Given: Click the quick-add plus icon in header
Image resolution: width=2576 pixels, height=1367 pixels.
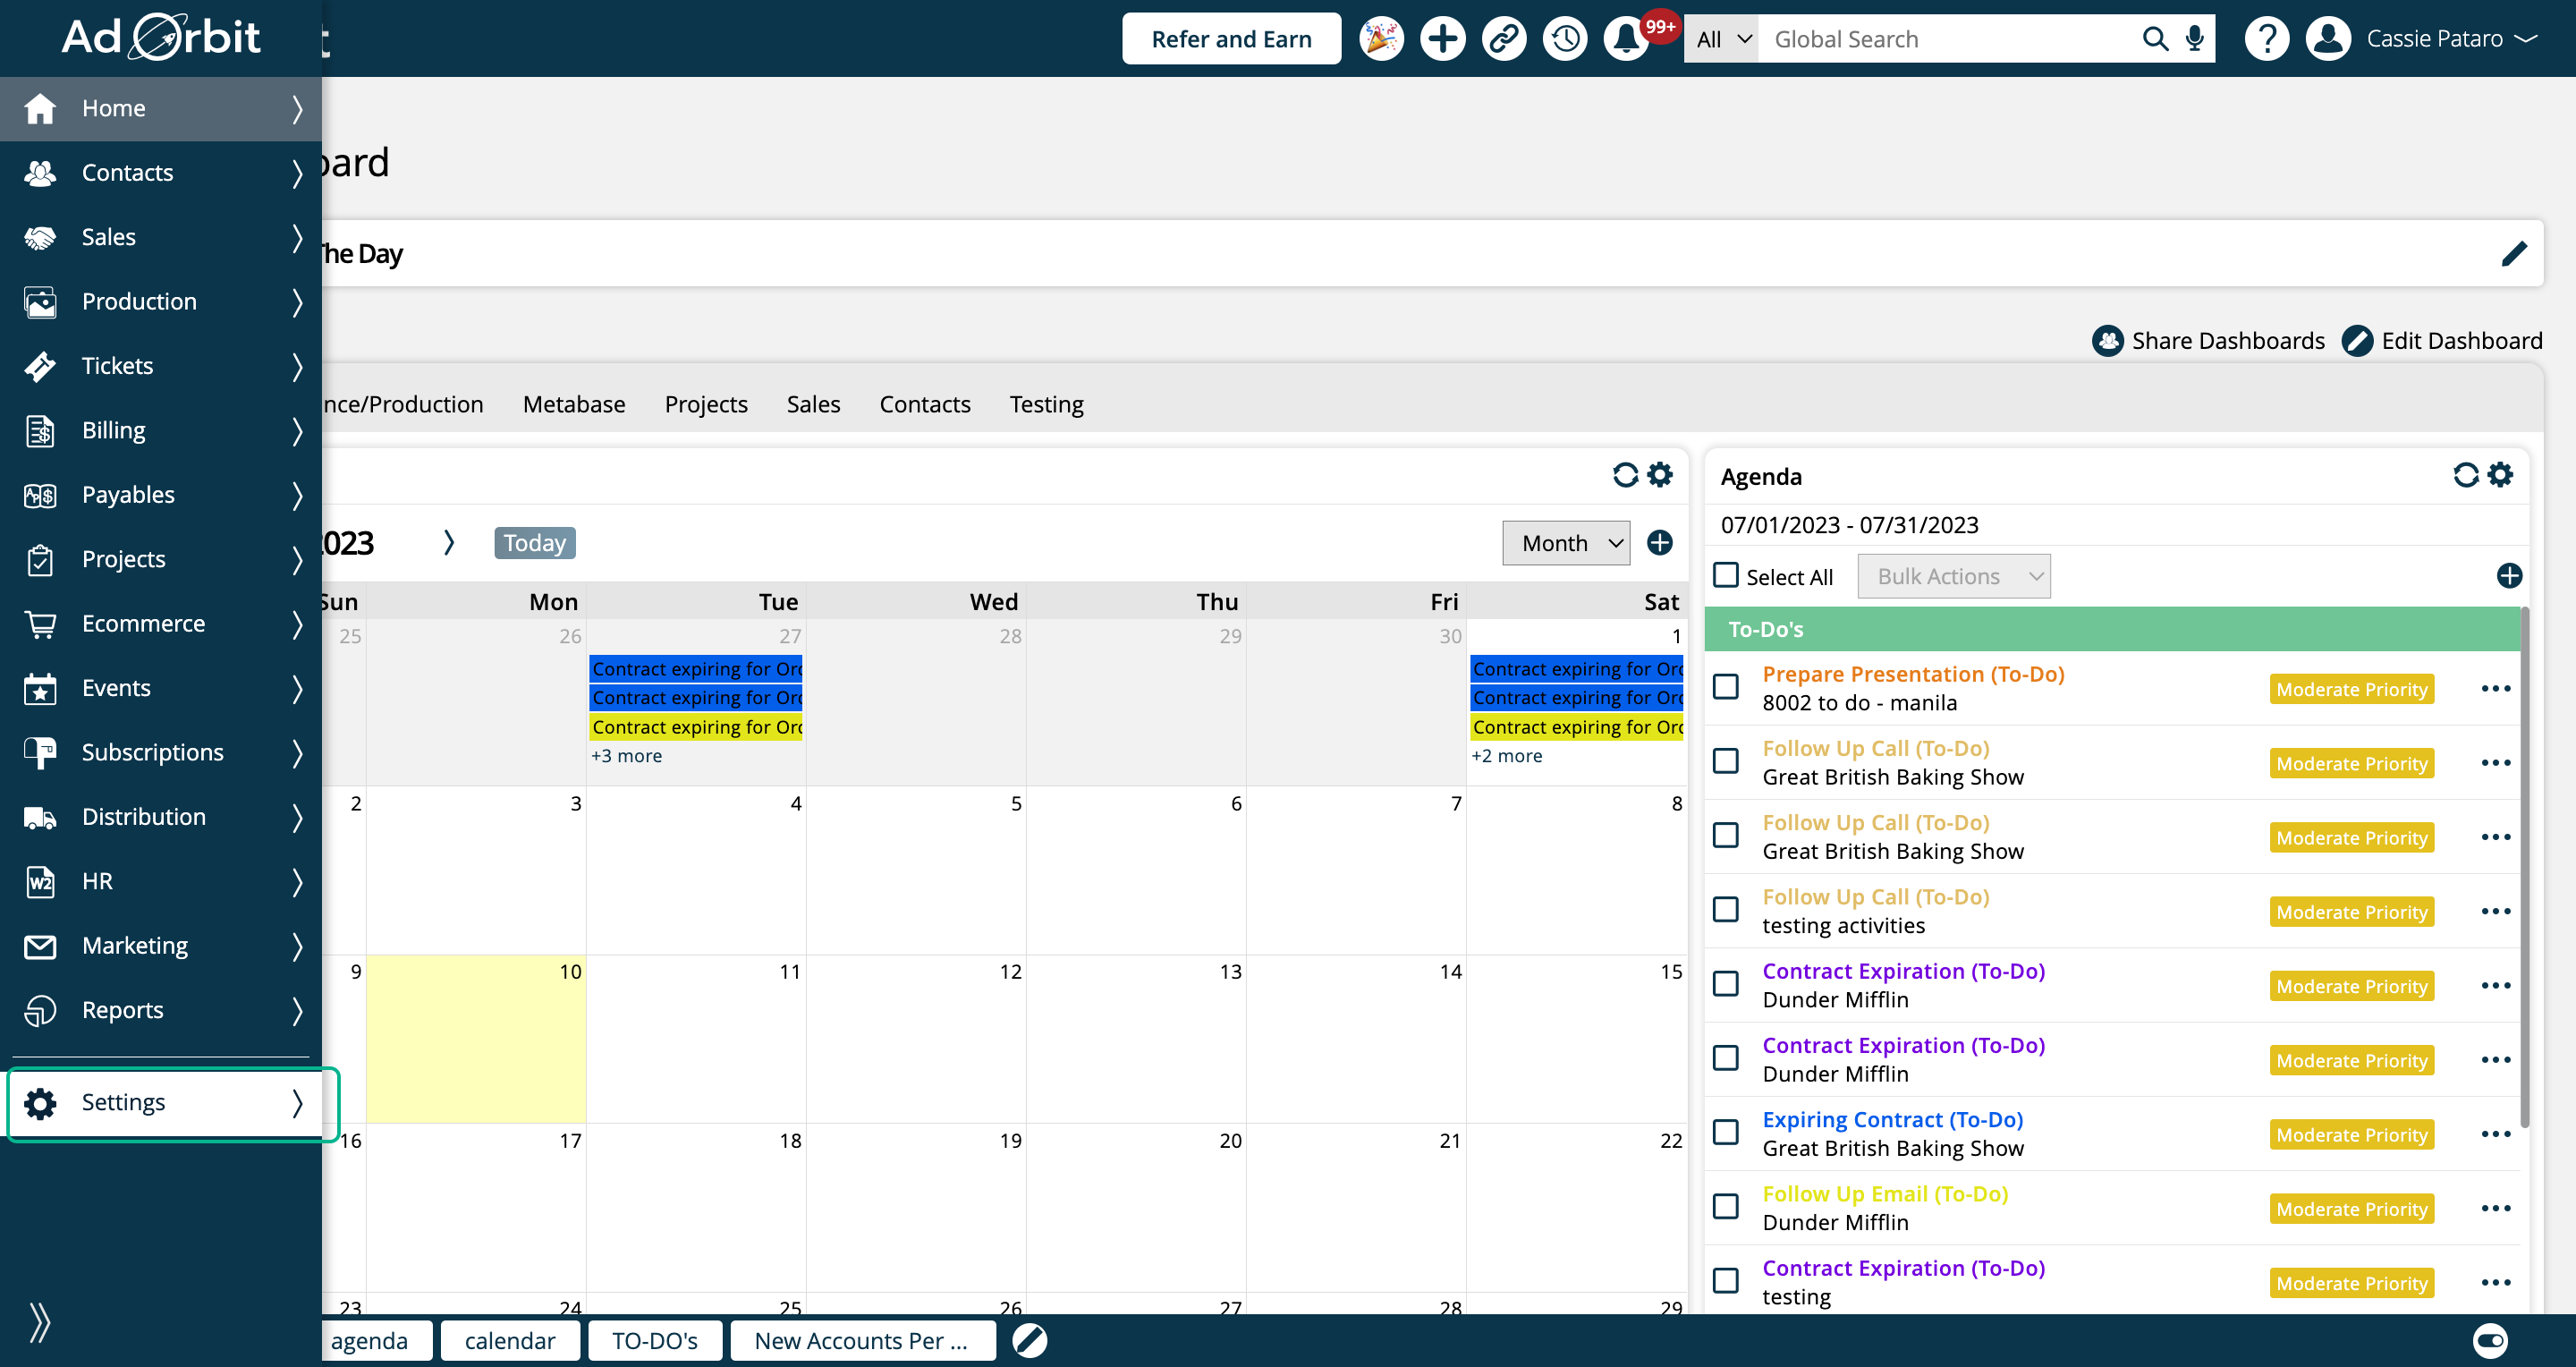Looking at the screenshot, I should [1442, 39].
